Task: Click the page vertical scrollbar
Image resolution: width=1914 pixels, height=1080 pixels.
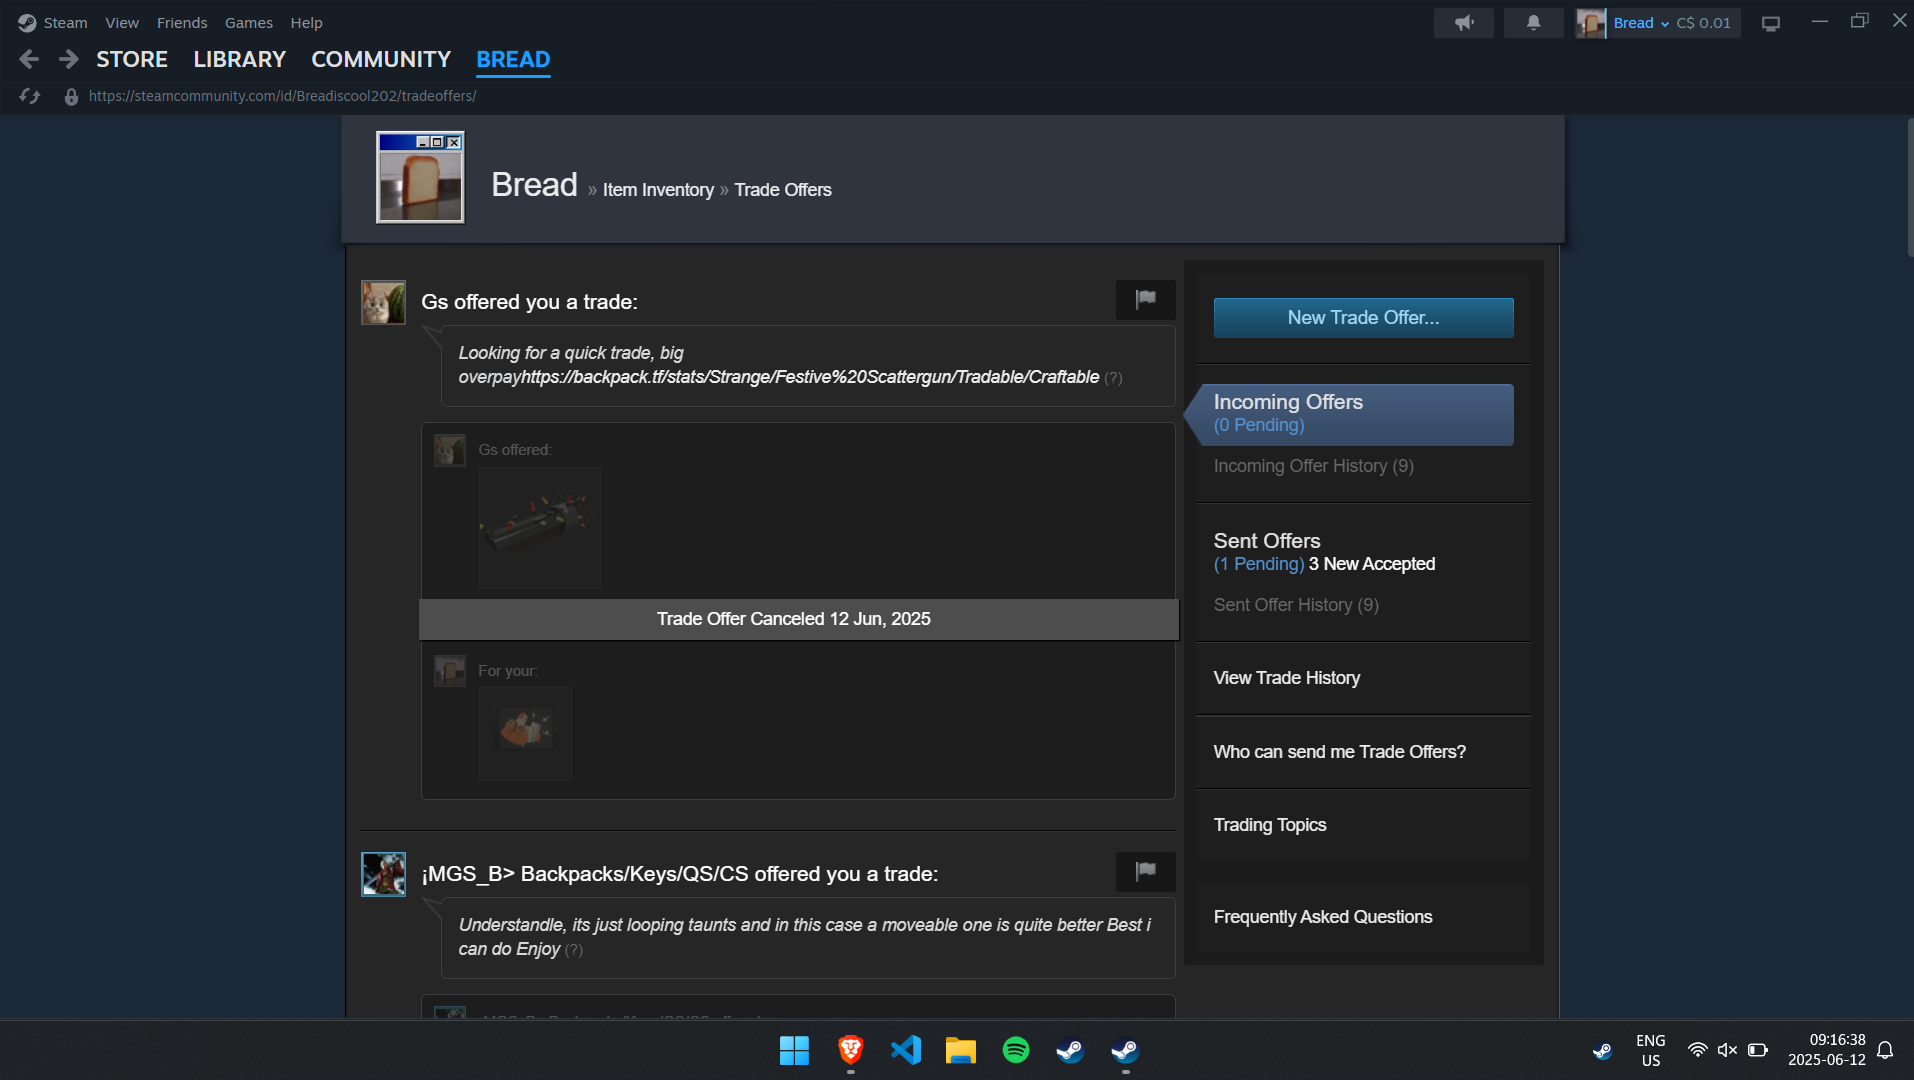Action: (x=1910, y=188)
